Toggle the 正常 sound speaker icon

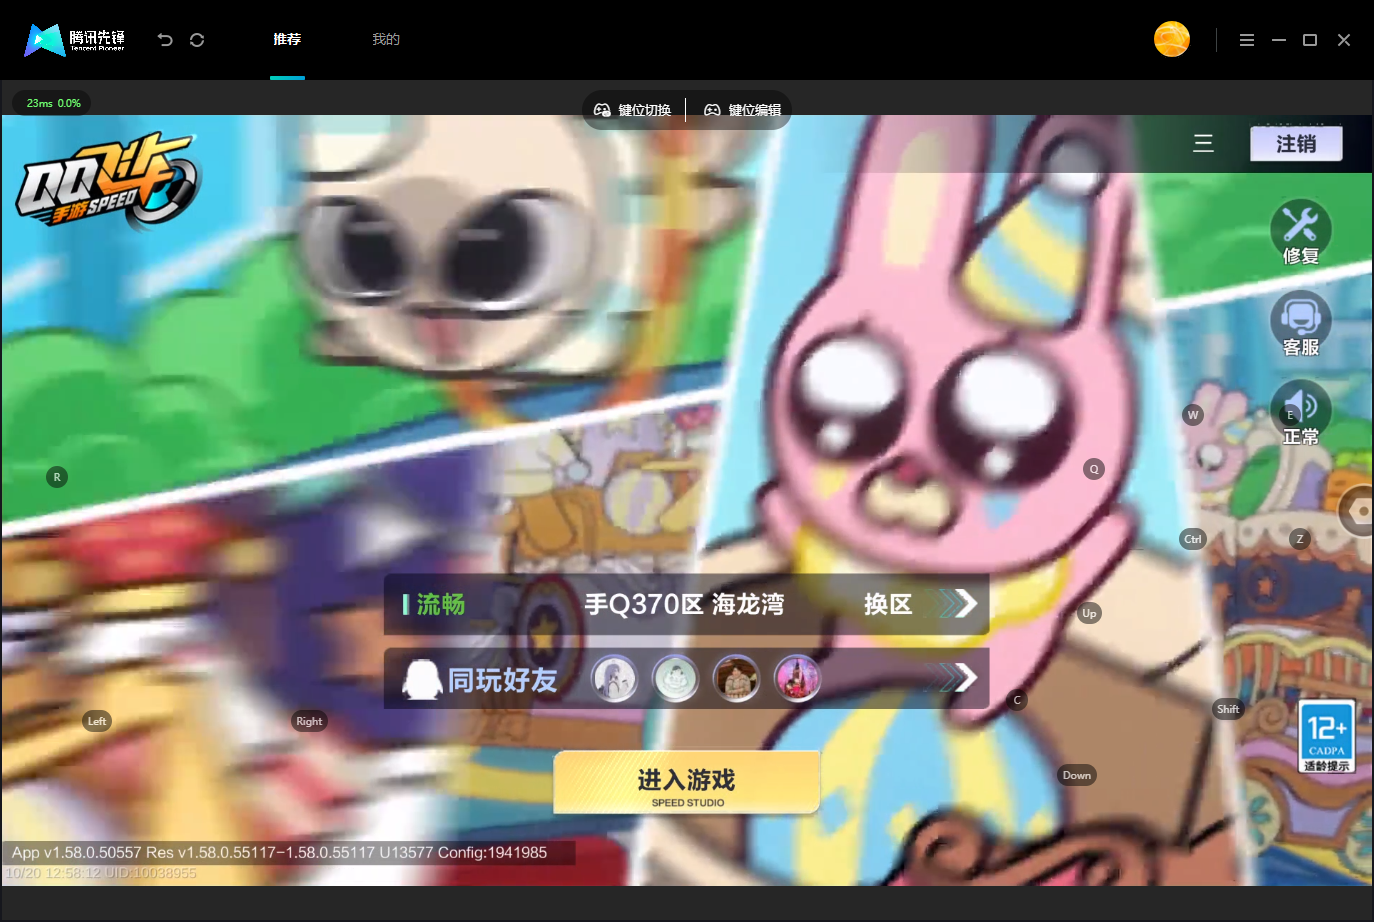[x=1301, y=413]
